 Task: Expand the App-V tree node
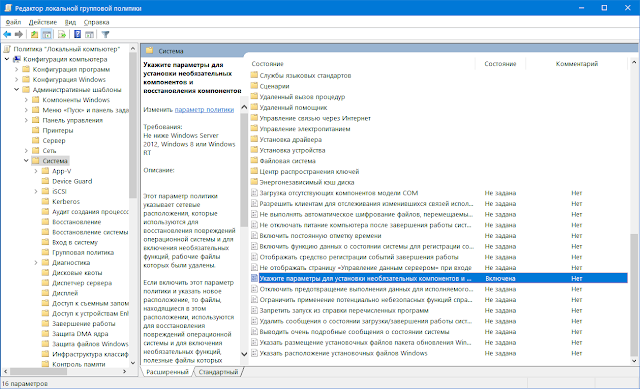click(36, 171)
